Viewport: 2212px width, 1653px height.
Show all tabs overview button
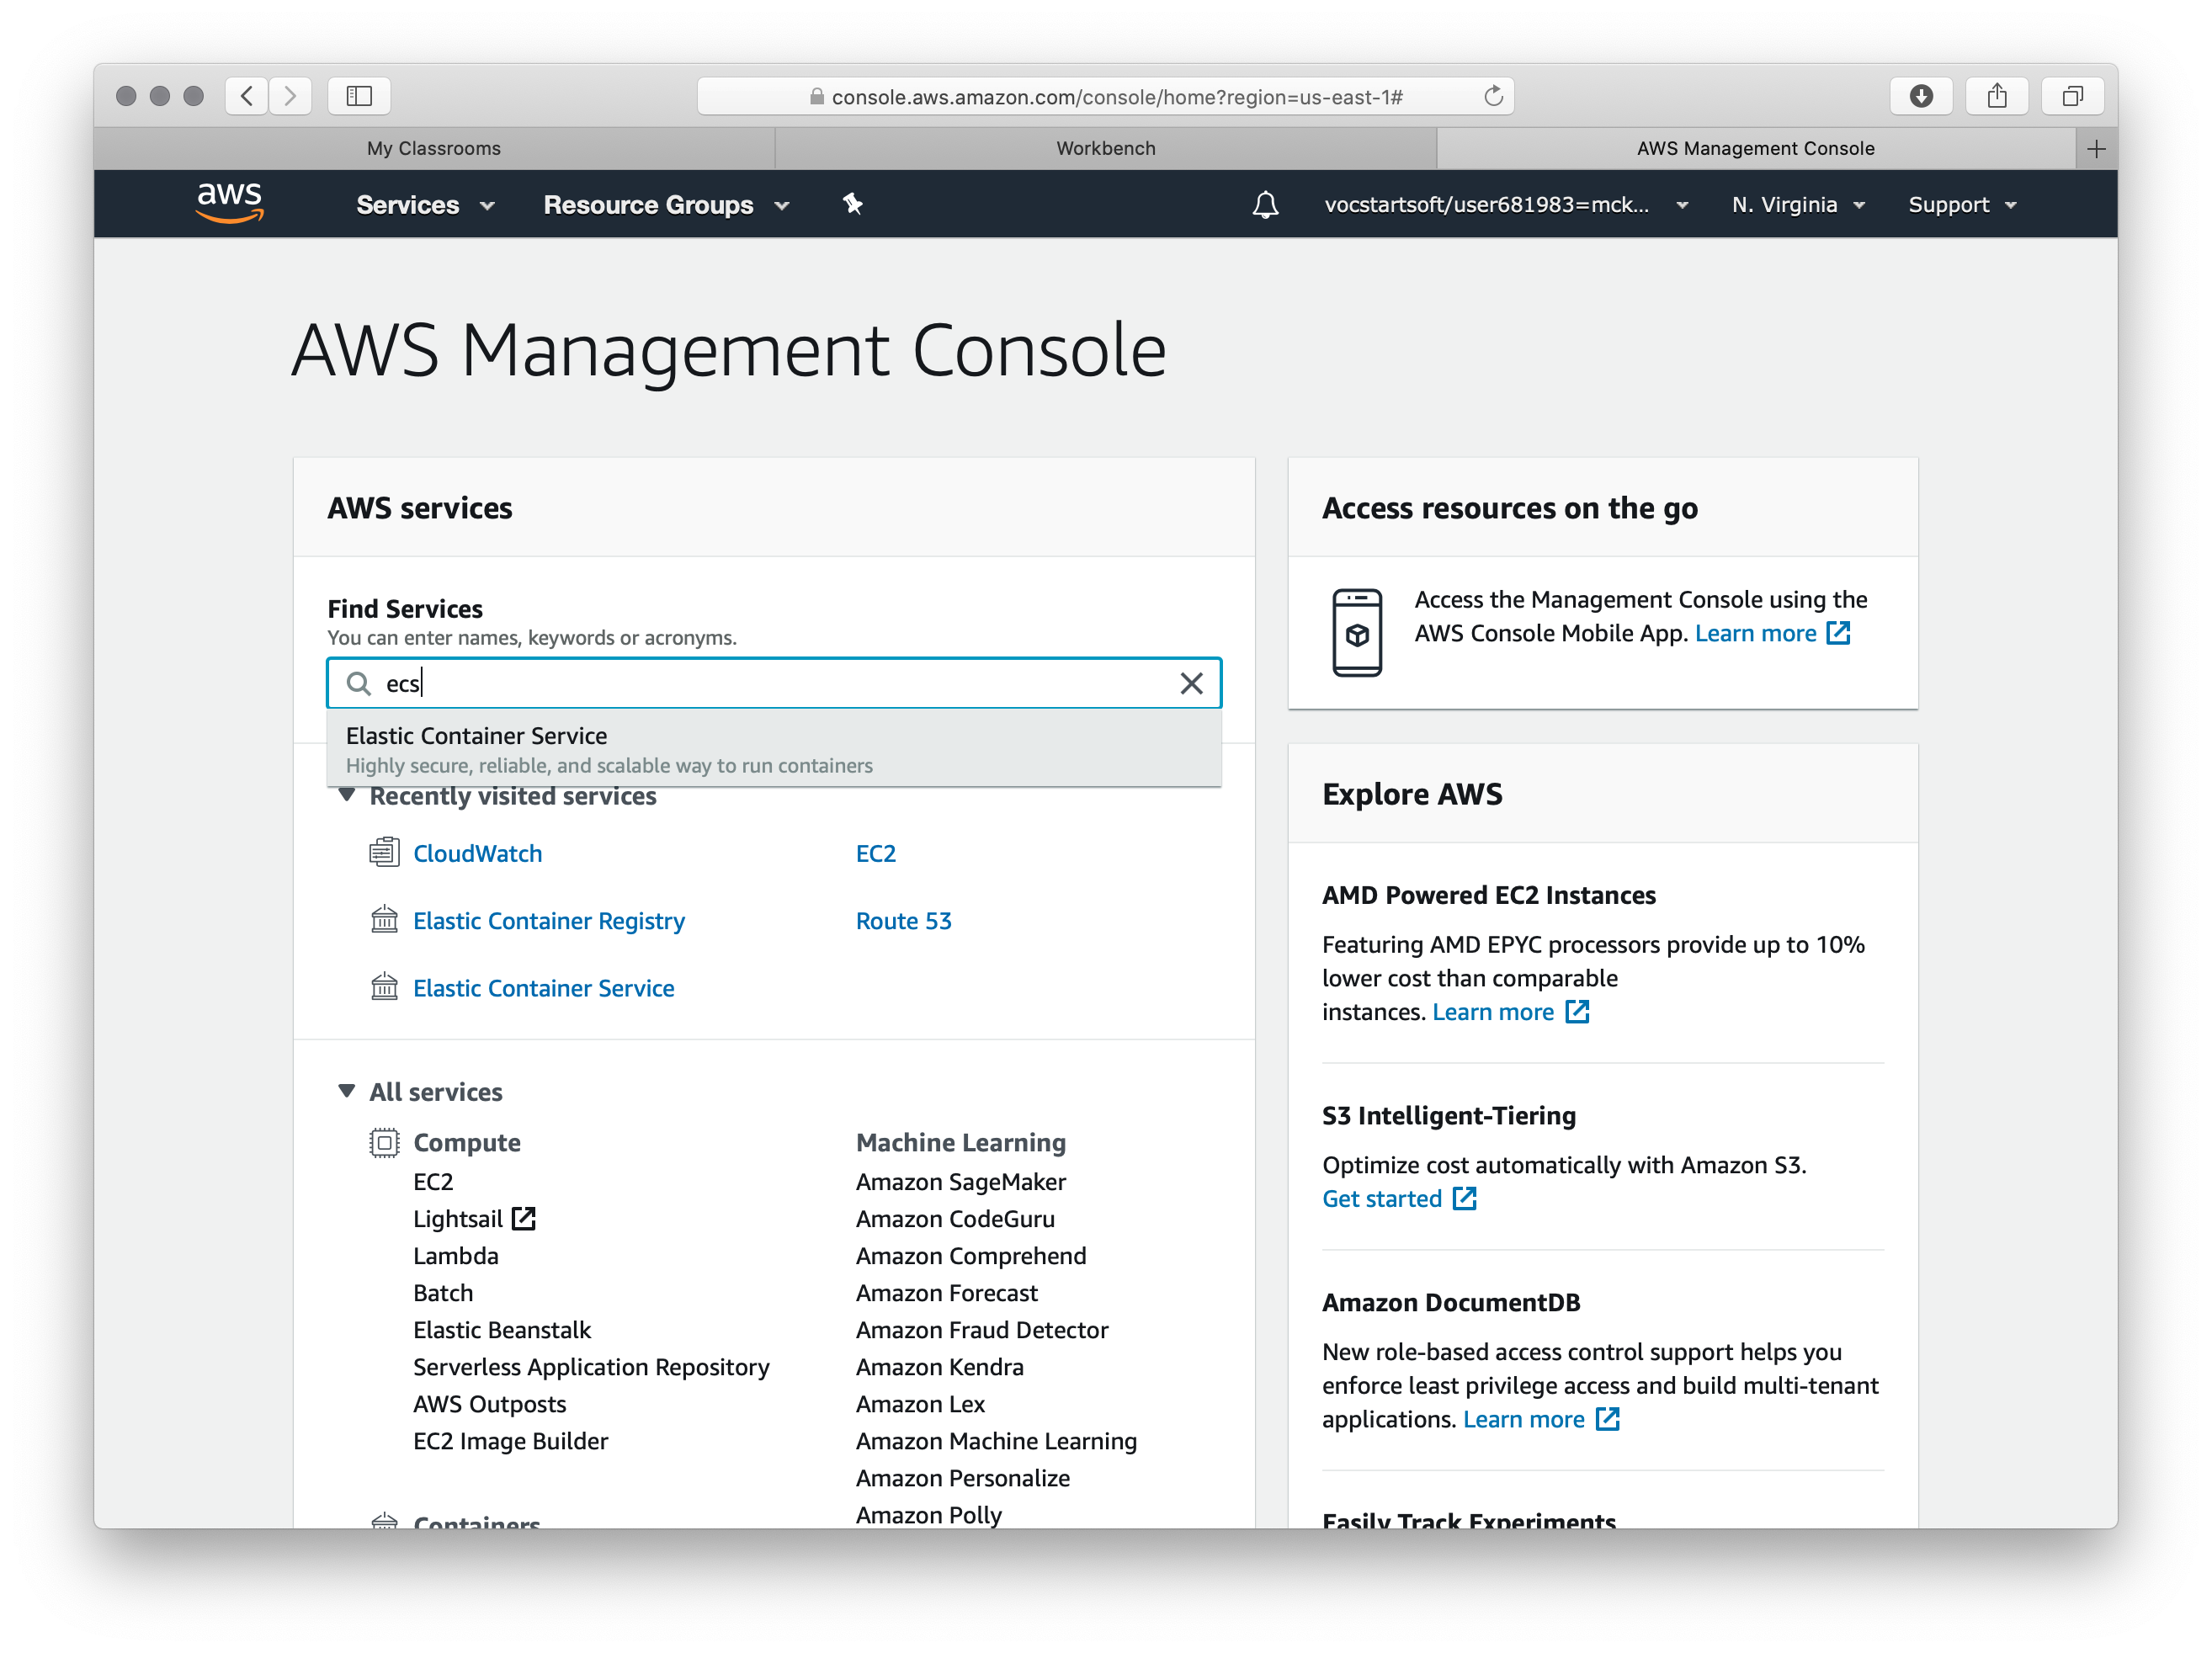2073,96
